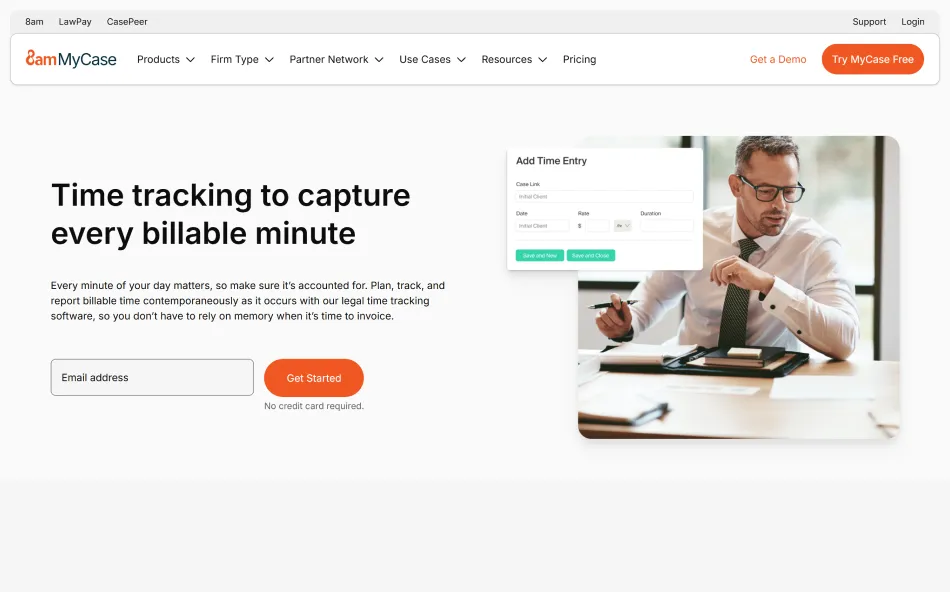Click the green Save and Close button
Viewport: 950px width, 592px height.
(591, 256)
